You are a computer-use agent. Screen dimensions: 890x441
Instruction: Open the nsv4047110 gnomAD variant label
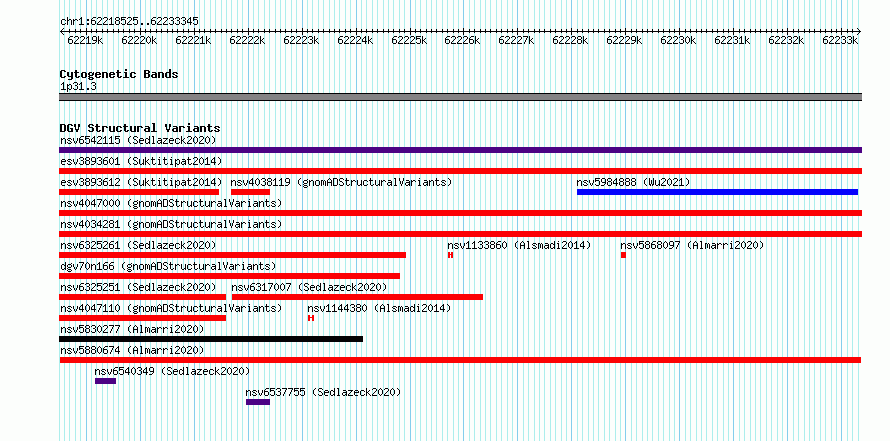click(171, 308)
